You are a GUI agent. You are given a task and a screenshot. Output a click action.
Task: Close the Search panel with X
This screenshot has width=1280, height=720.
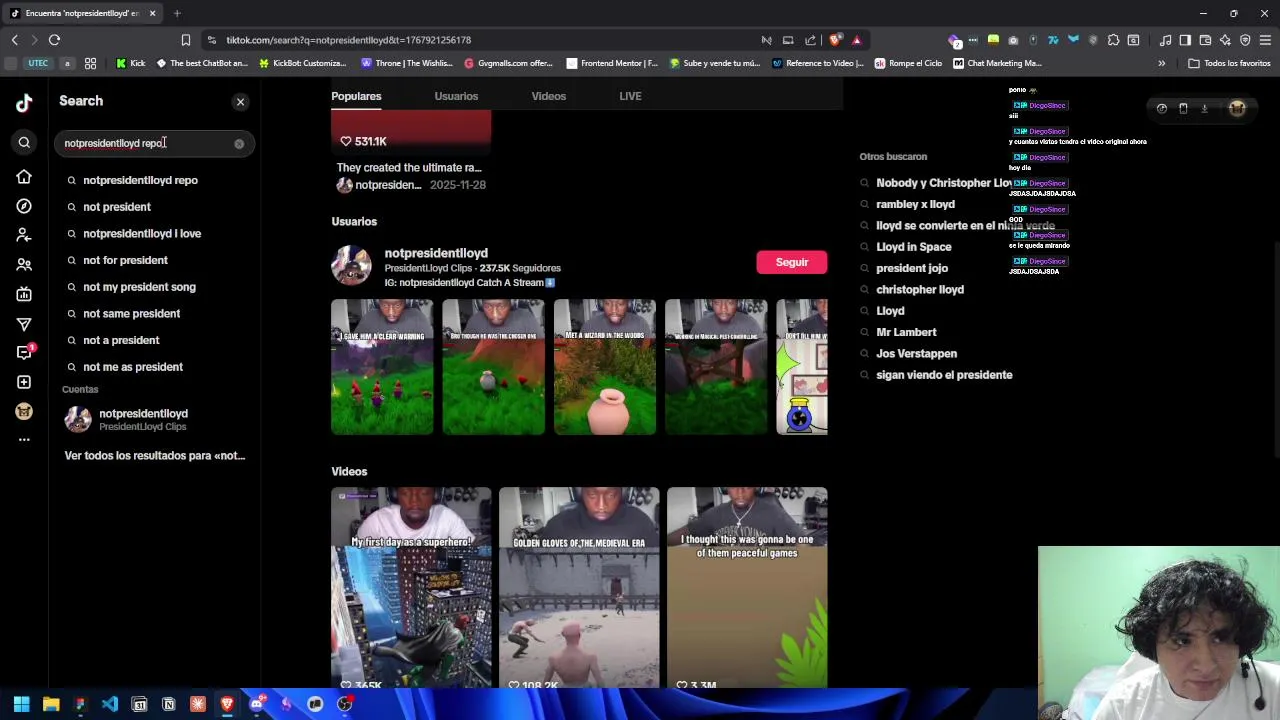pos(240,102)
